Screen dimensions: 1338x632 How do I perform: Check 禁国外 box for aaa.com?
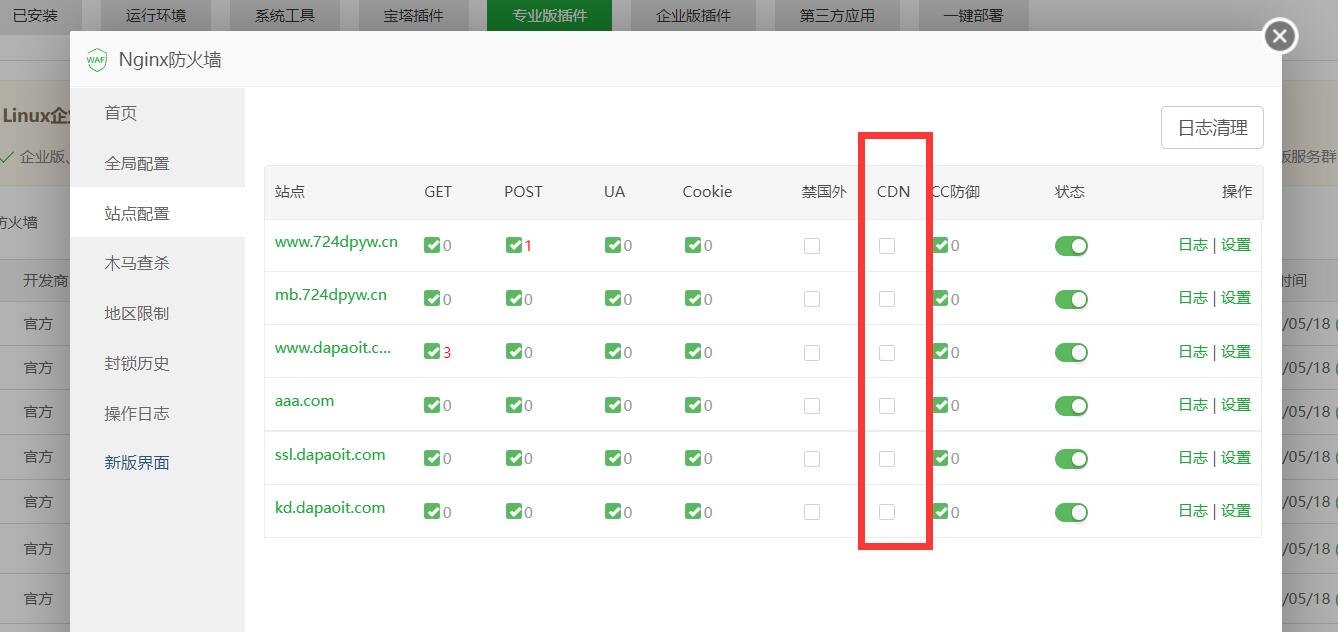click(812, 405)
